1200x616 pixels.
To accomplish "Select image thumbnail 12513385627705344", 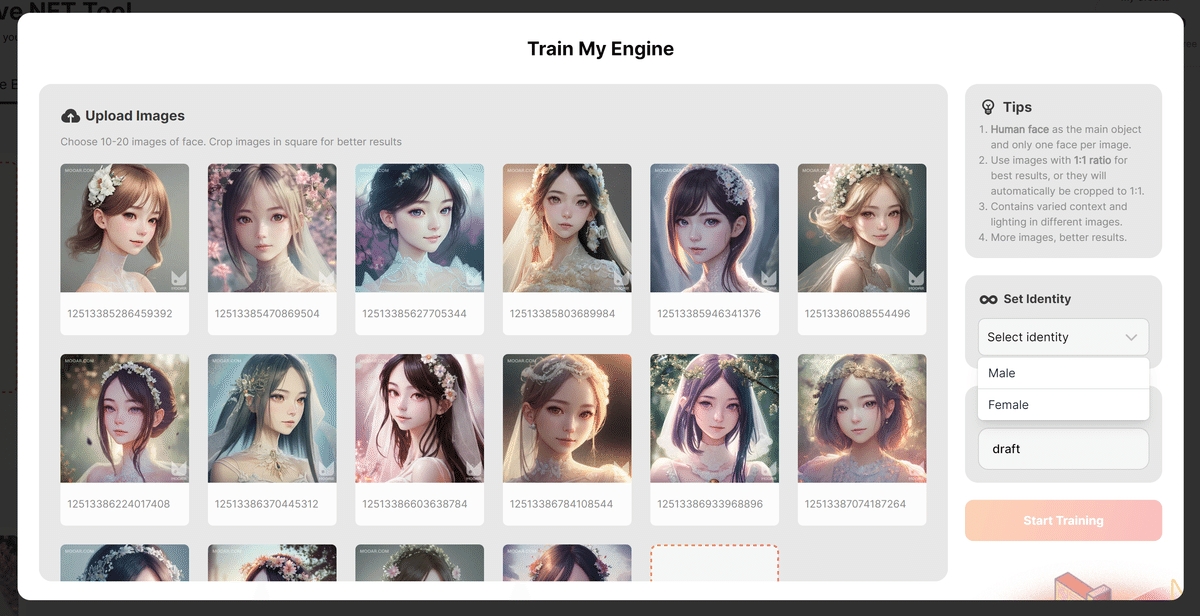I will tap(419, 228).
